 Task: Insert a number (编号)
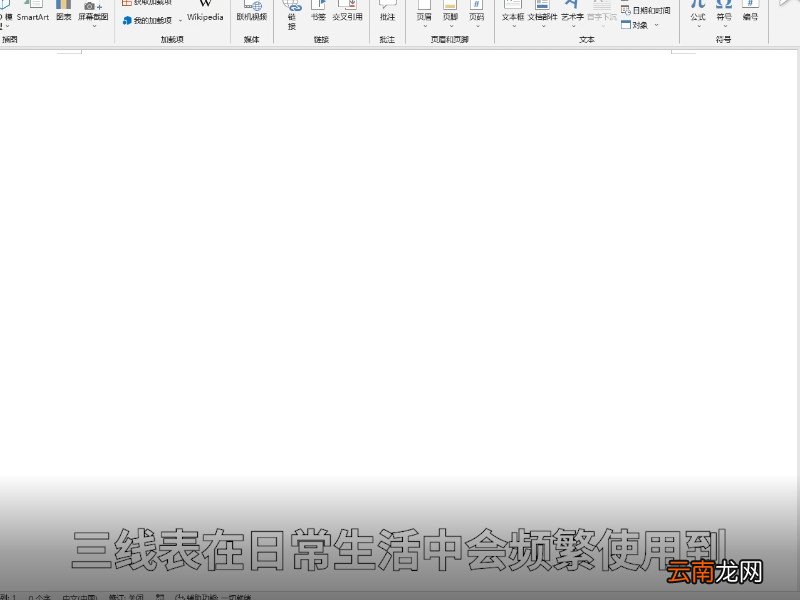click(750, 11)
